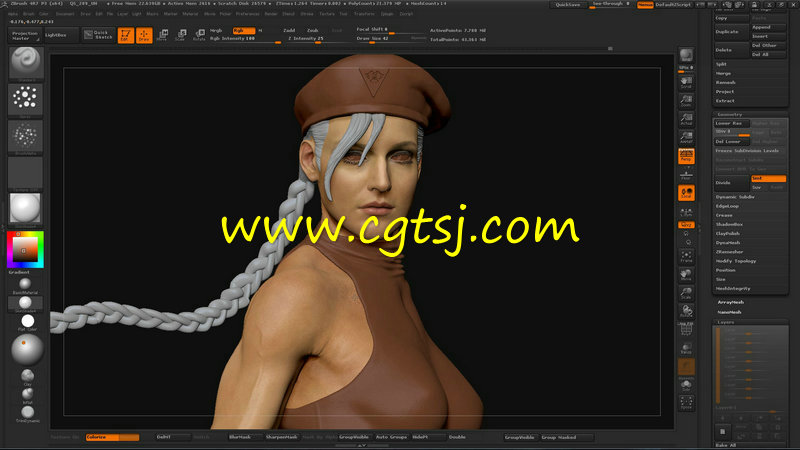Click the Colorize button
800x450 pixels.
pos(112,437)
